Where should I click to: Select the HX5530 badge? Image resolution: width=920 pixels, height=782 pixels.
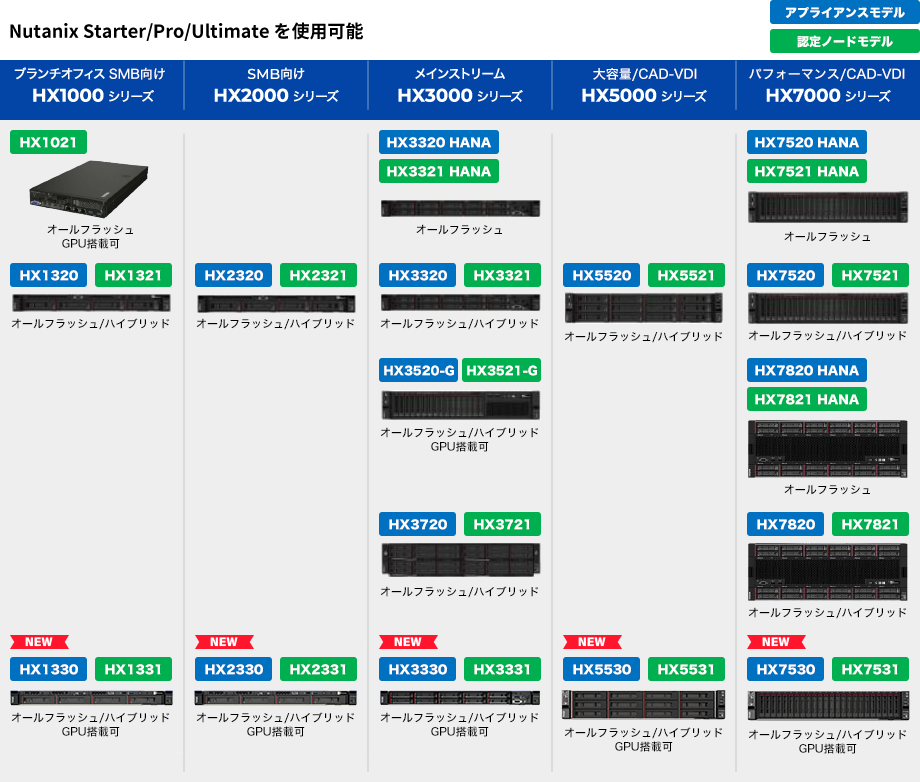pyautogui.click(x=601, y=669)
